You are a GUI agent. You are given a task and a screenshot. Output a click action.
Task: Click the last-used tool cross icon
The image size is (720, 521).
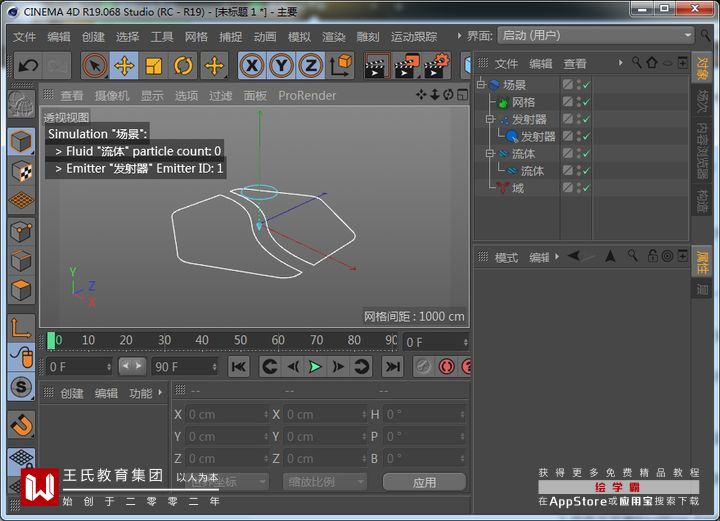(x=214, y=66)
